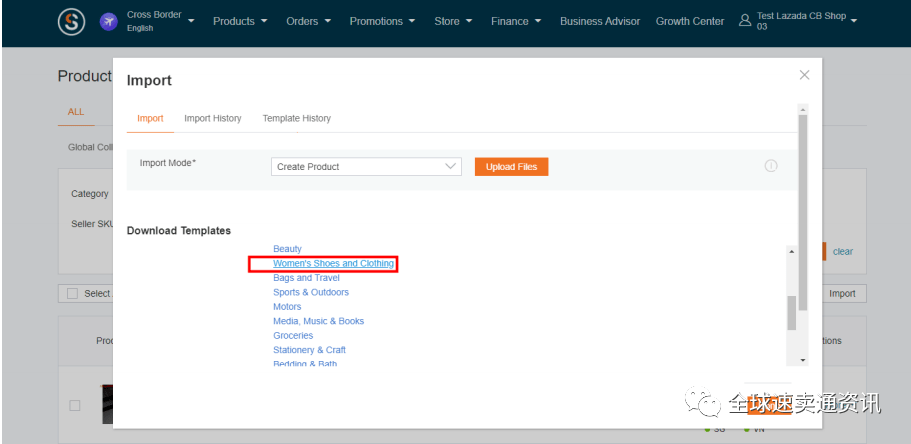Click the info icon beside Upload Files
The height and width of the screenshot is (444, 911).
click(770, 166)
